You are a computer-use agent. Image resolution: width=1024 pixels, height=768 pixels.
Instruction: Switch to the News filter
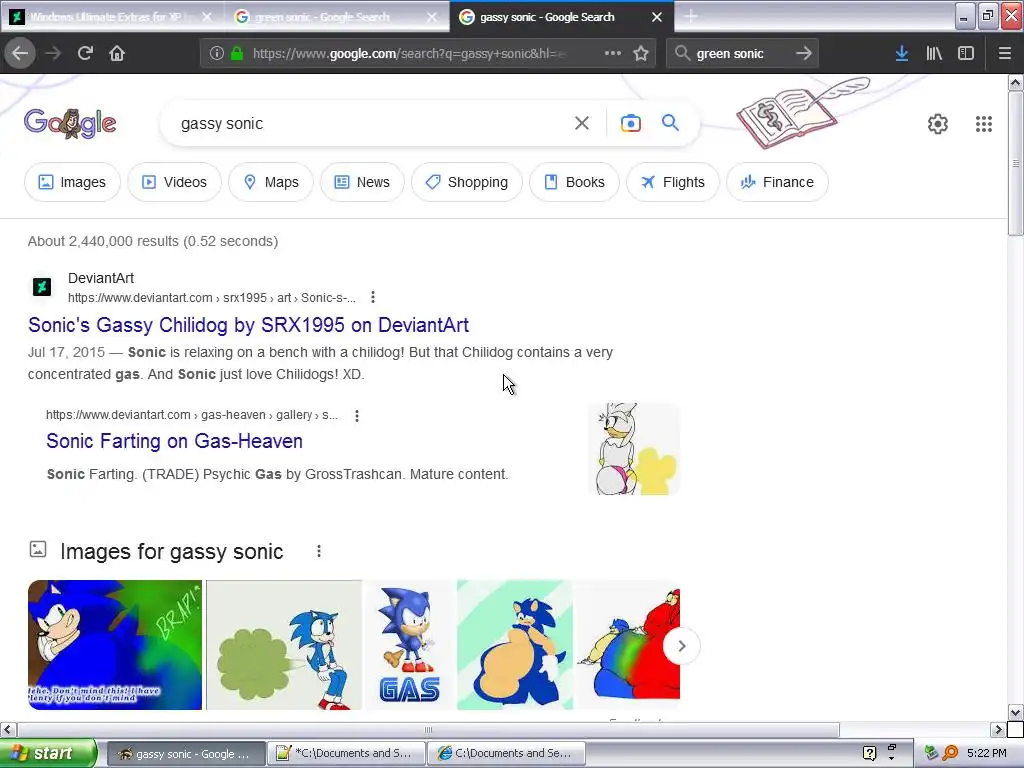tap(362, 182)
